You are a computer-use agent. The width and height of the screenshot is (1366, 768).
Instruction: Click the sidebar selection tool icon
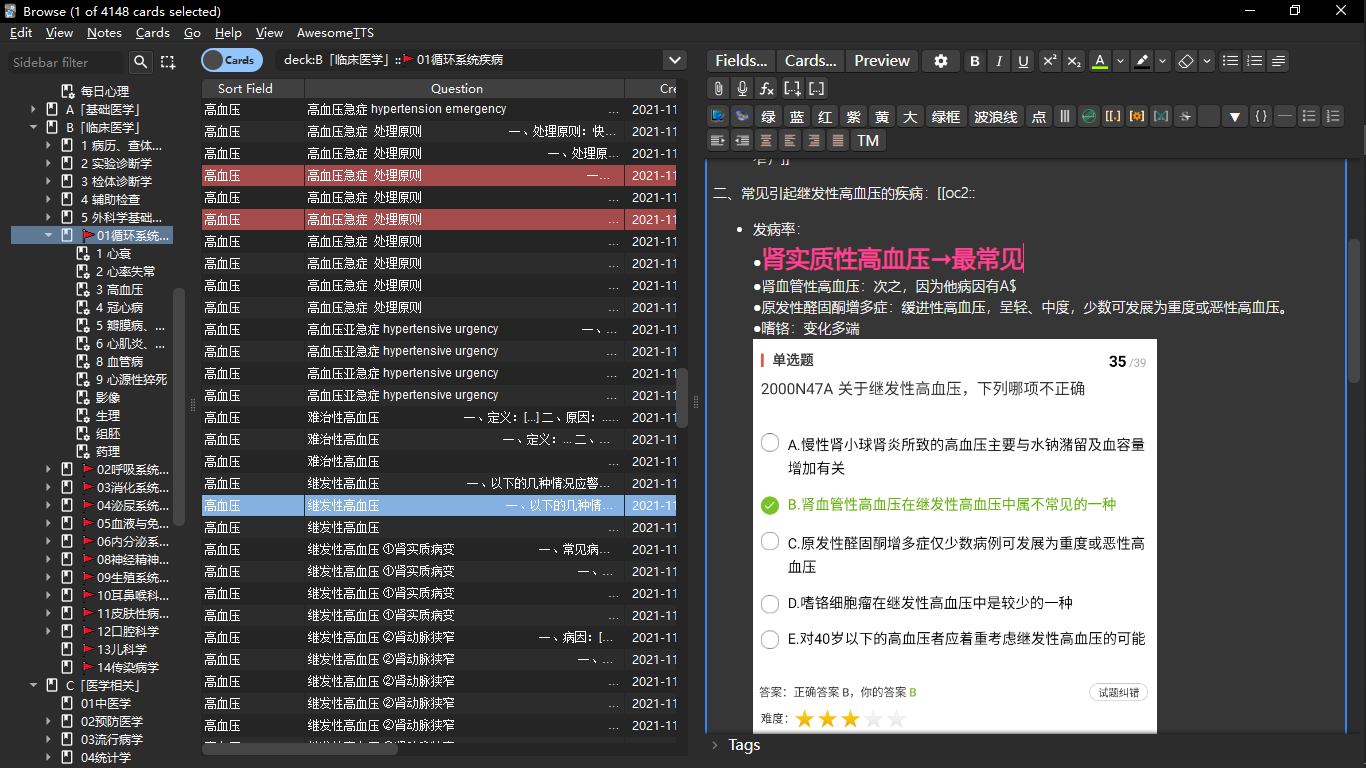click(168, 62)
